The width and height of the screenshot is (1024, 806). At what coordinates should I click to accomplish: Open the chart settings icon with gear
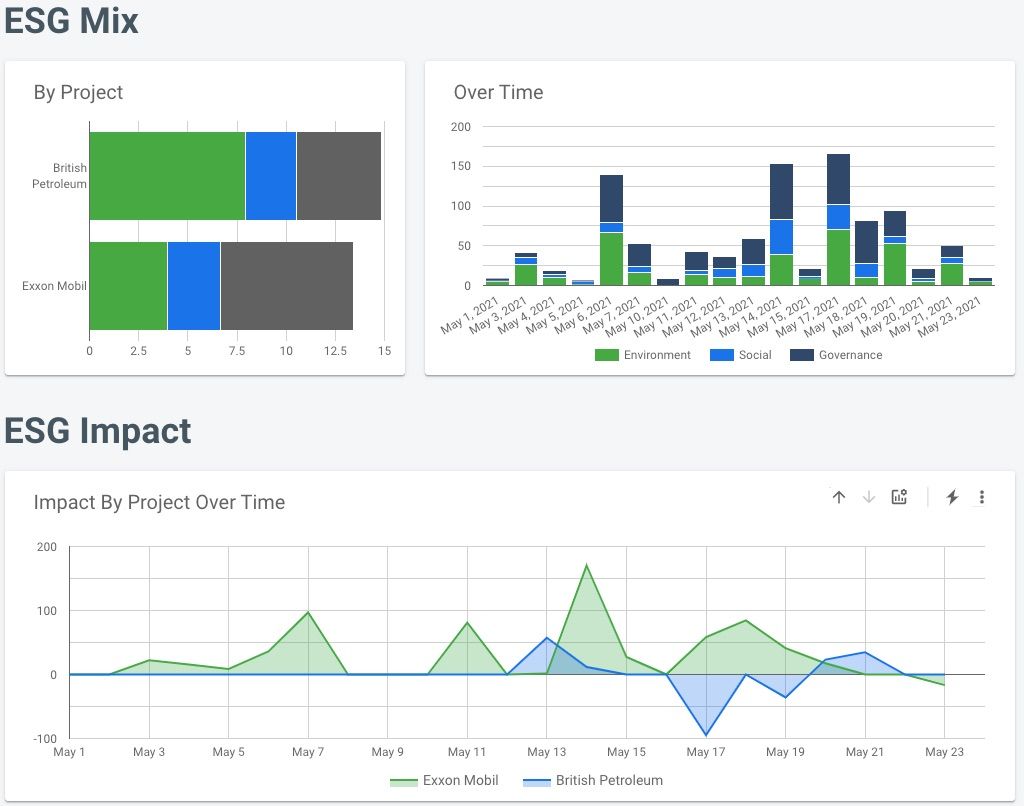pyautogui.click(x=899, y=497)
